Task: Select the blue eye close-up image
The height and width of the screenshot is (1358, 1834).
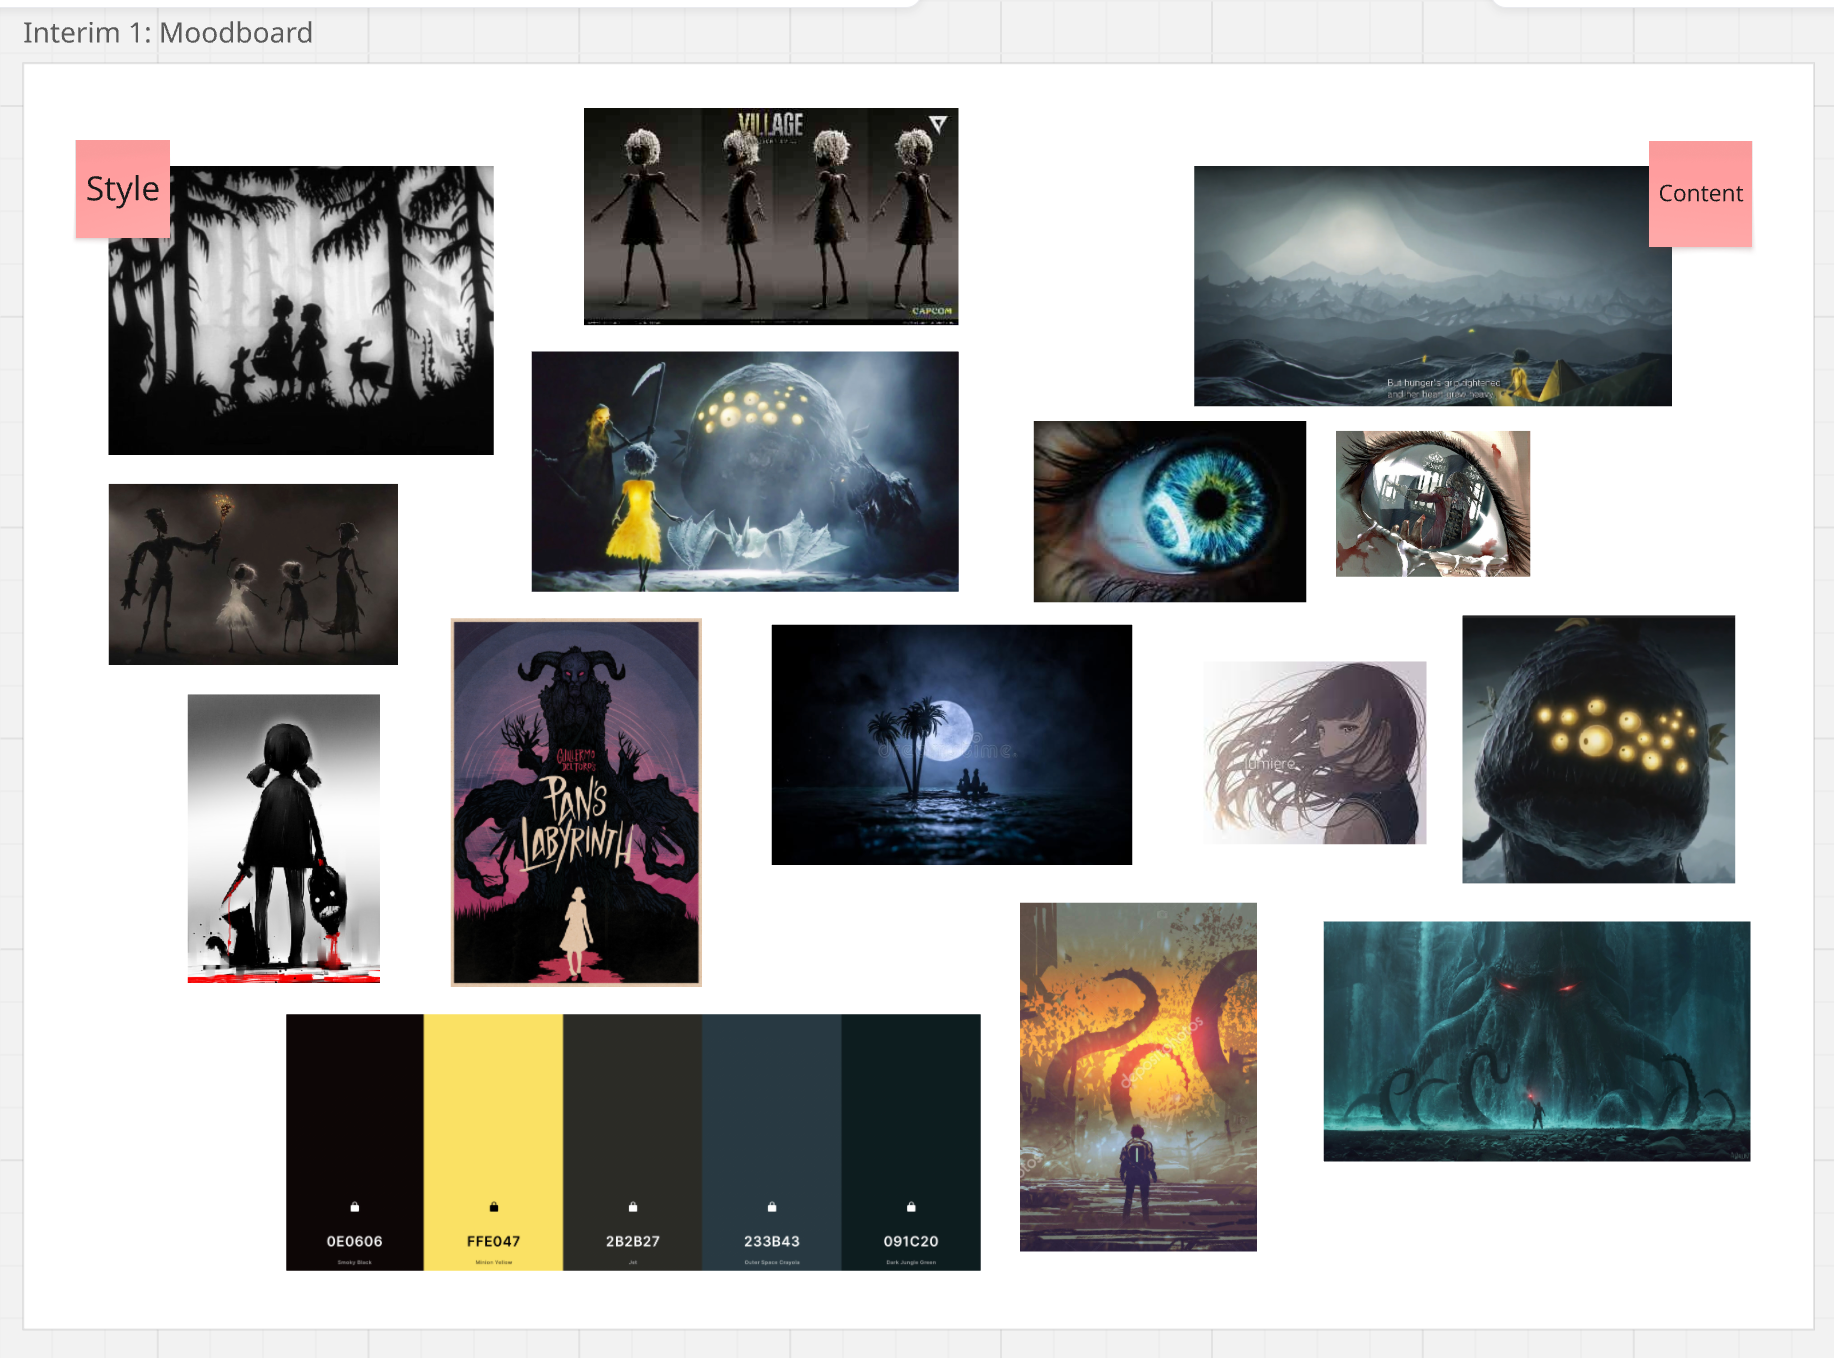Action: 1170,511
